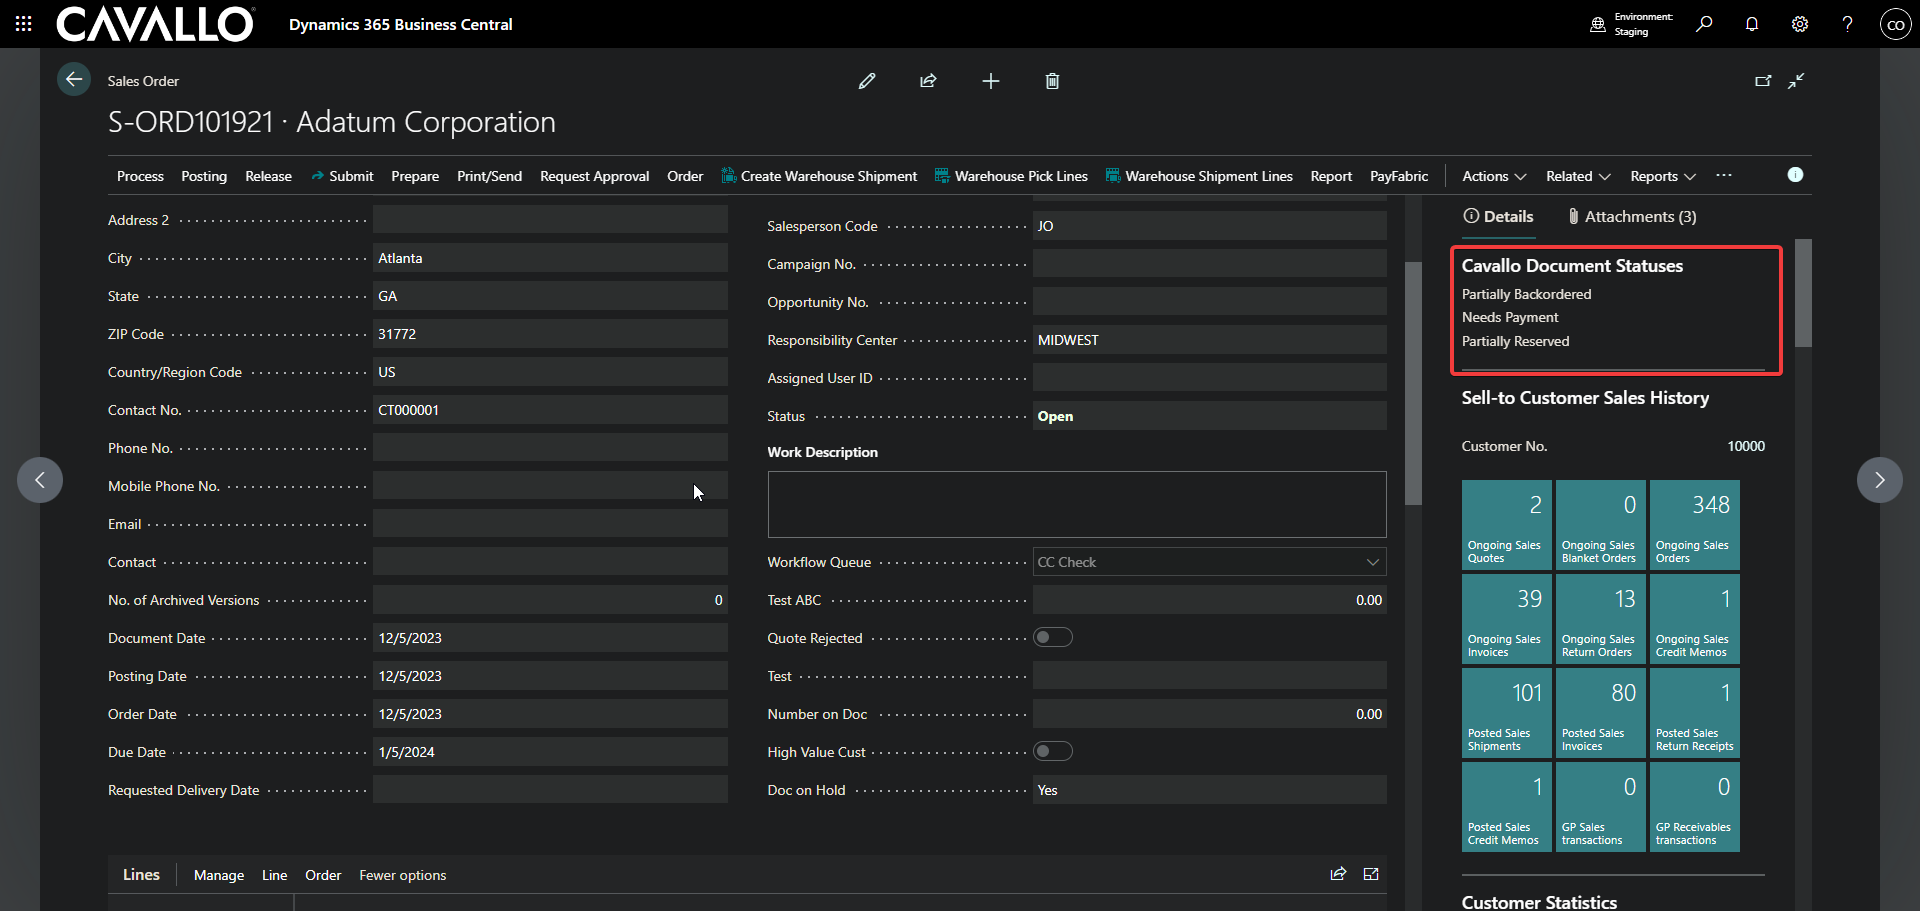
Task: Click the share icon in header
Action: click(928, 81)
